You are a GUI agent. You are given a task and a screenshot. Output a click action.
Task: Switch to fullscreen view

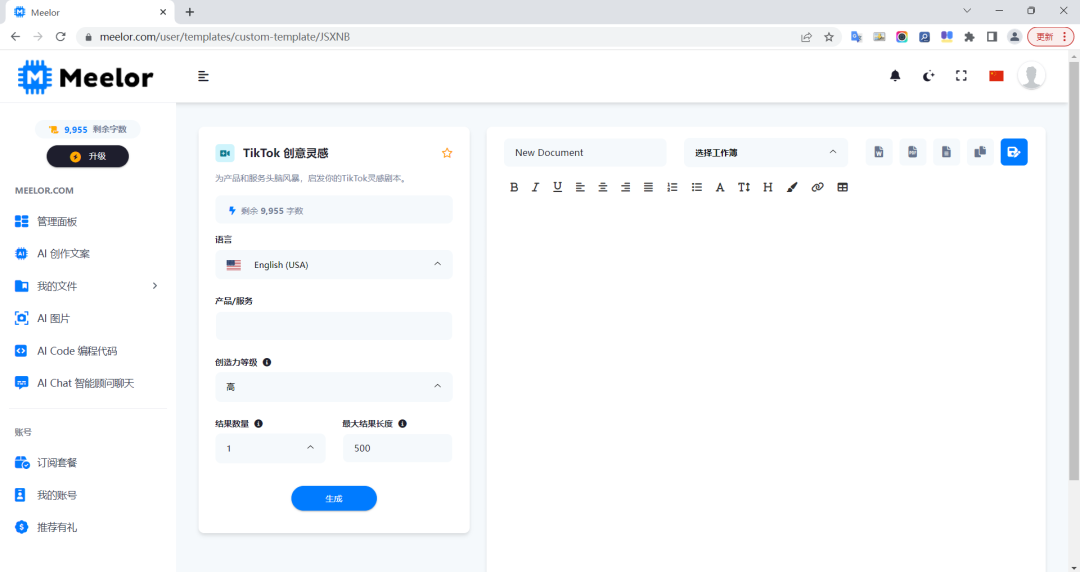click(961, 76)
